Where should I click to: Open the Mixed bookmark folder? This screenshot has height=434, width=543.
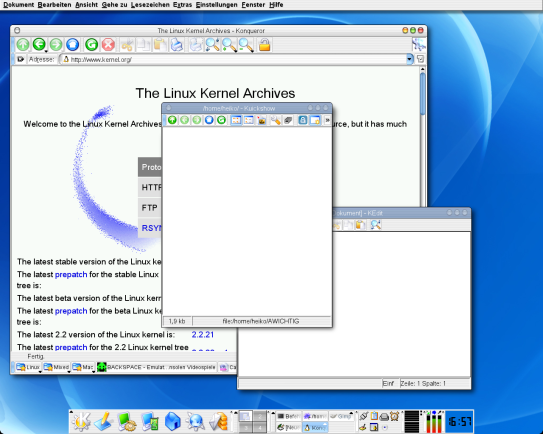pos(56,367)
